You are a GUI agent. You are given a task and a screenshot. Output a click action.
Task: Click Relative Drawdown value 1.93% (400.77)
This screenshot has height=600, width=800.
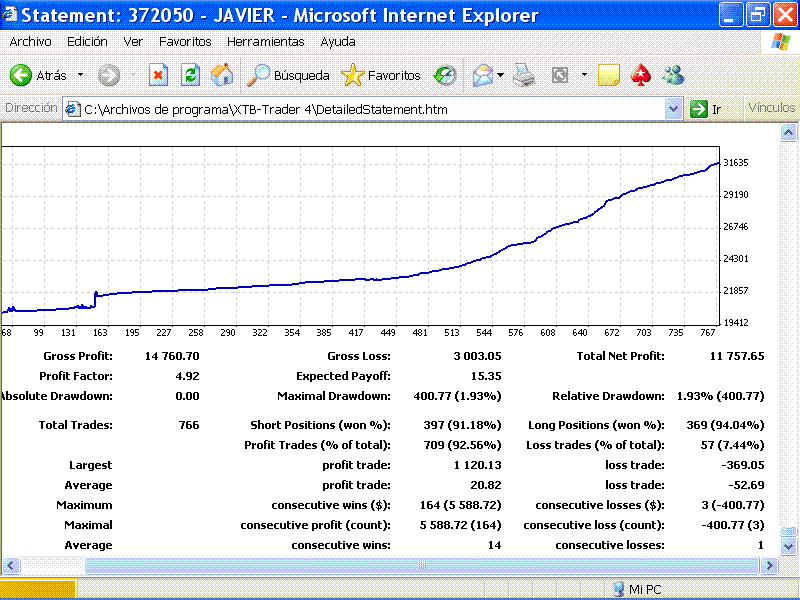(720, 396)
